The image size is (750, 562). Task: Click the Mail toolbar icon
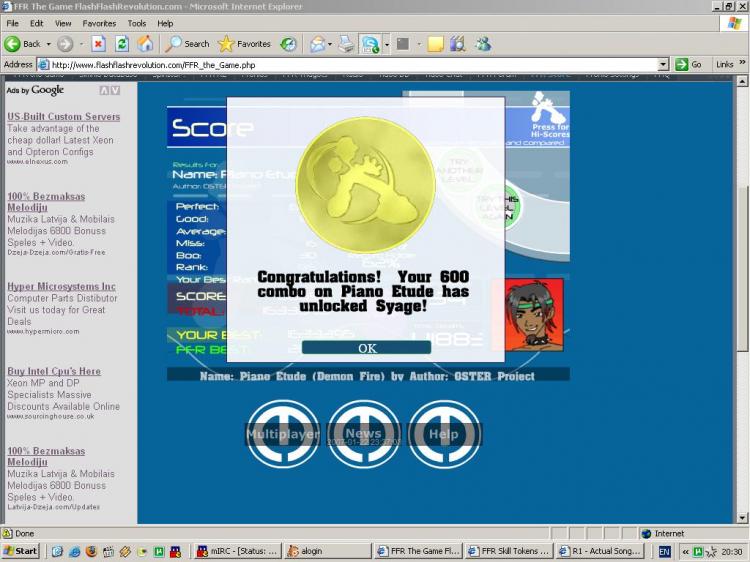click(x=318, y=44)
